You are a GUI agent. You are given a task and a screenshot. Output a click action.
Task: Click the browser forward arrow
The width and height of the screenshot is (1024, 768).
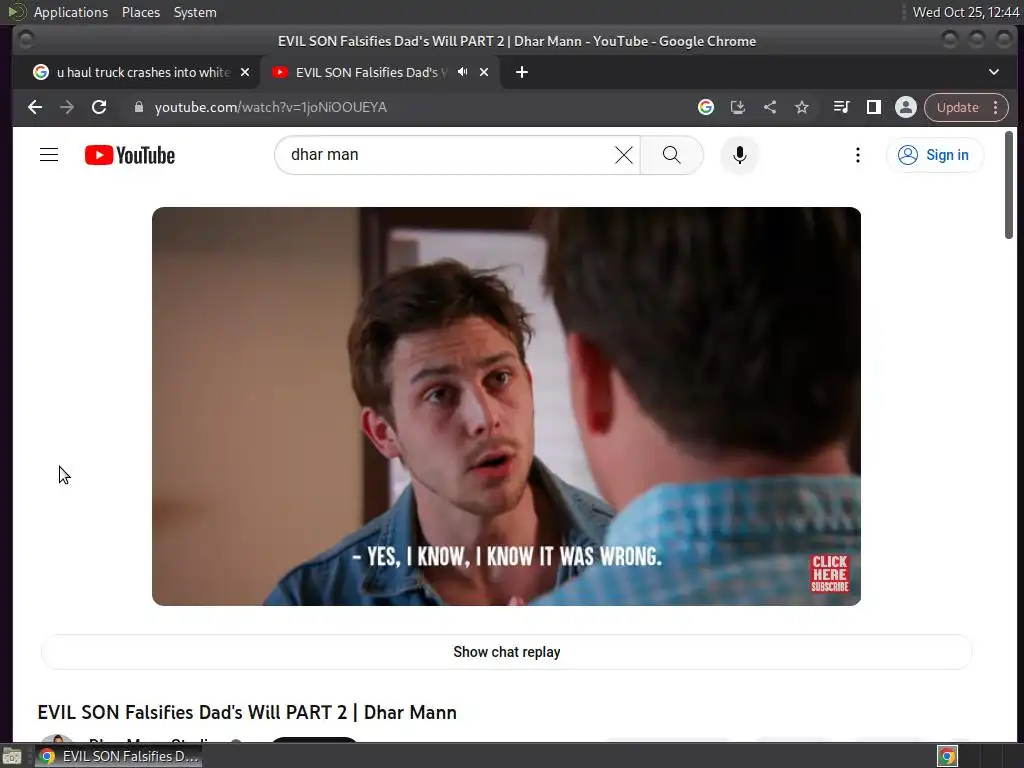(x=67, y=107)
